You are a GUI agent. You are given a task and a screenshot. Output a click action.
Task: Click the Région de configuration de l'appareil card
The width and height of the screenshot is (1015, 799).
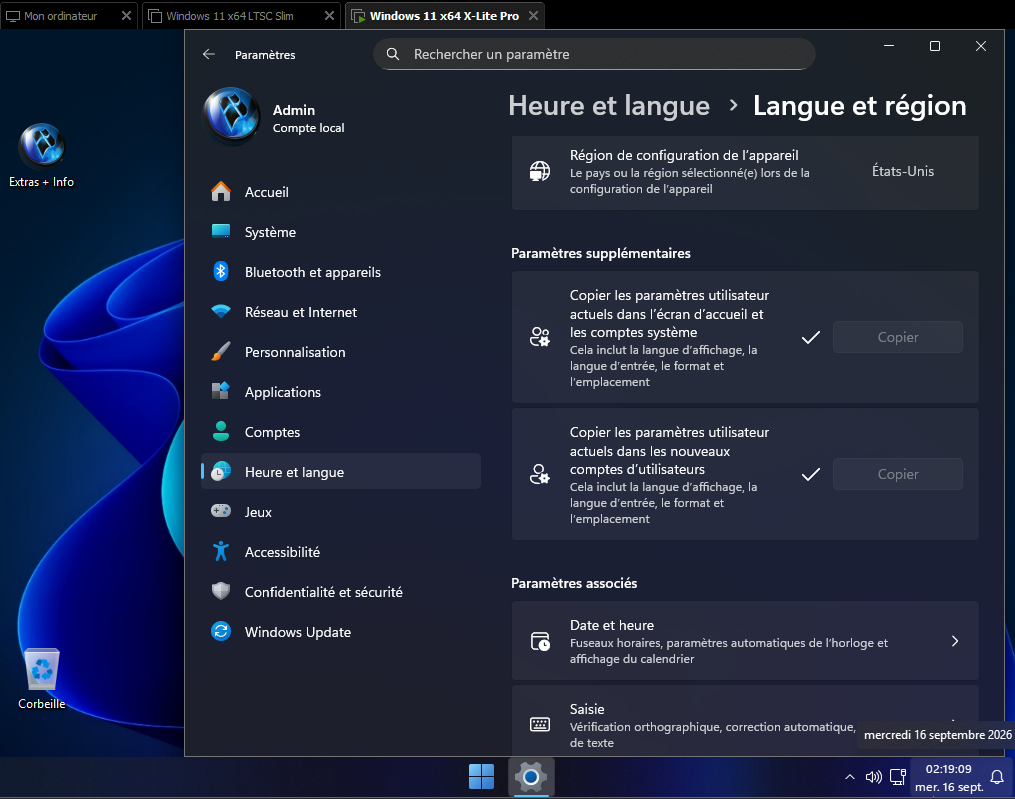click(x=744, y=172)
